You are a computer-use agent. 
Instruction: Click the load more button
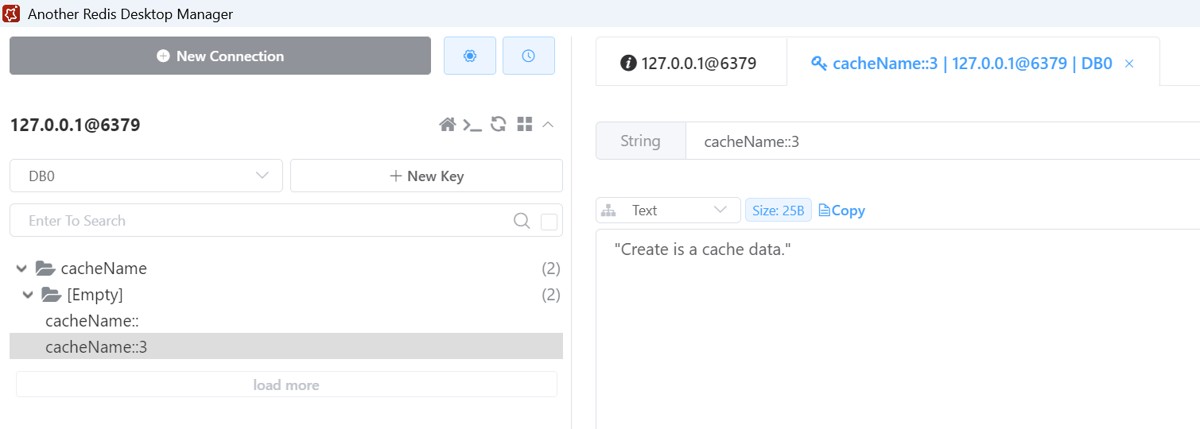click(286, 385)
